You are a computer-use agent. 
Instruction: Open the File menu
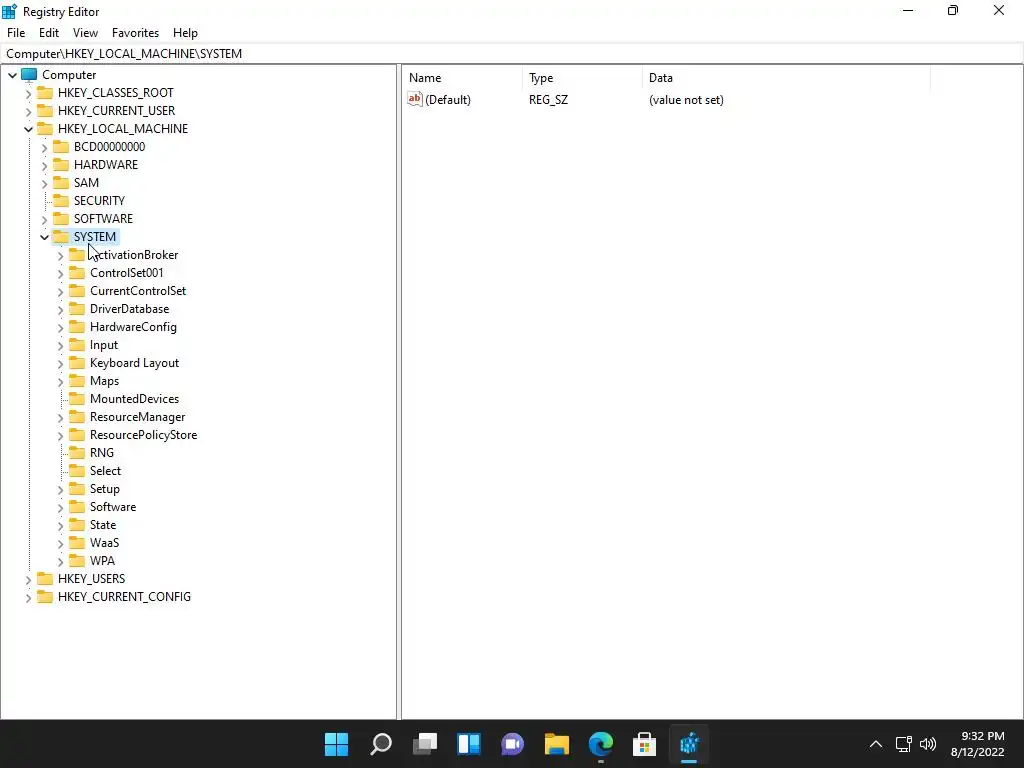coord(16,33)
